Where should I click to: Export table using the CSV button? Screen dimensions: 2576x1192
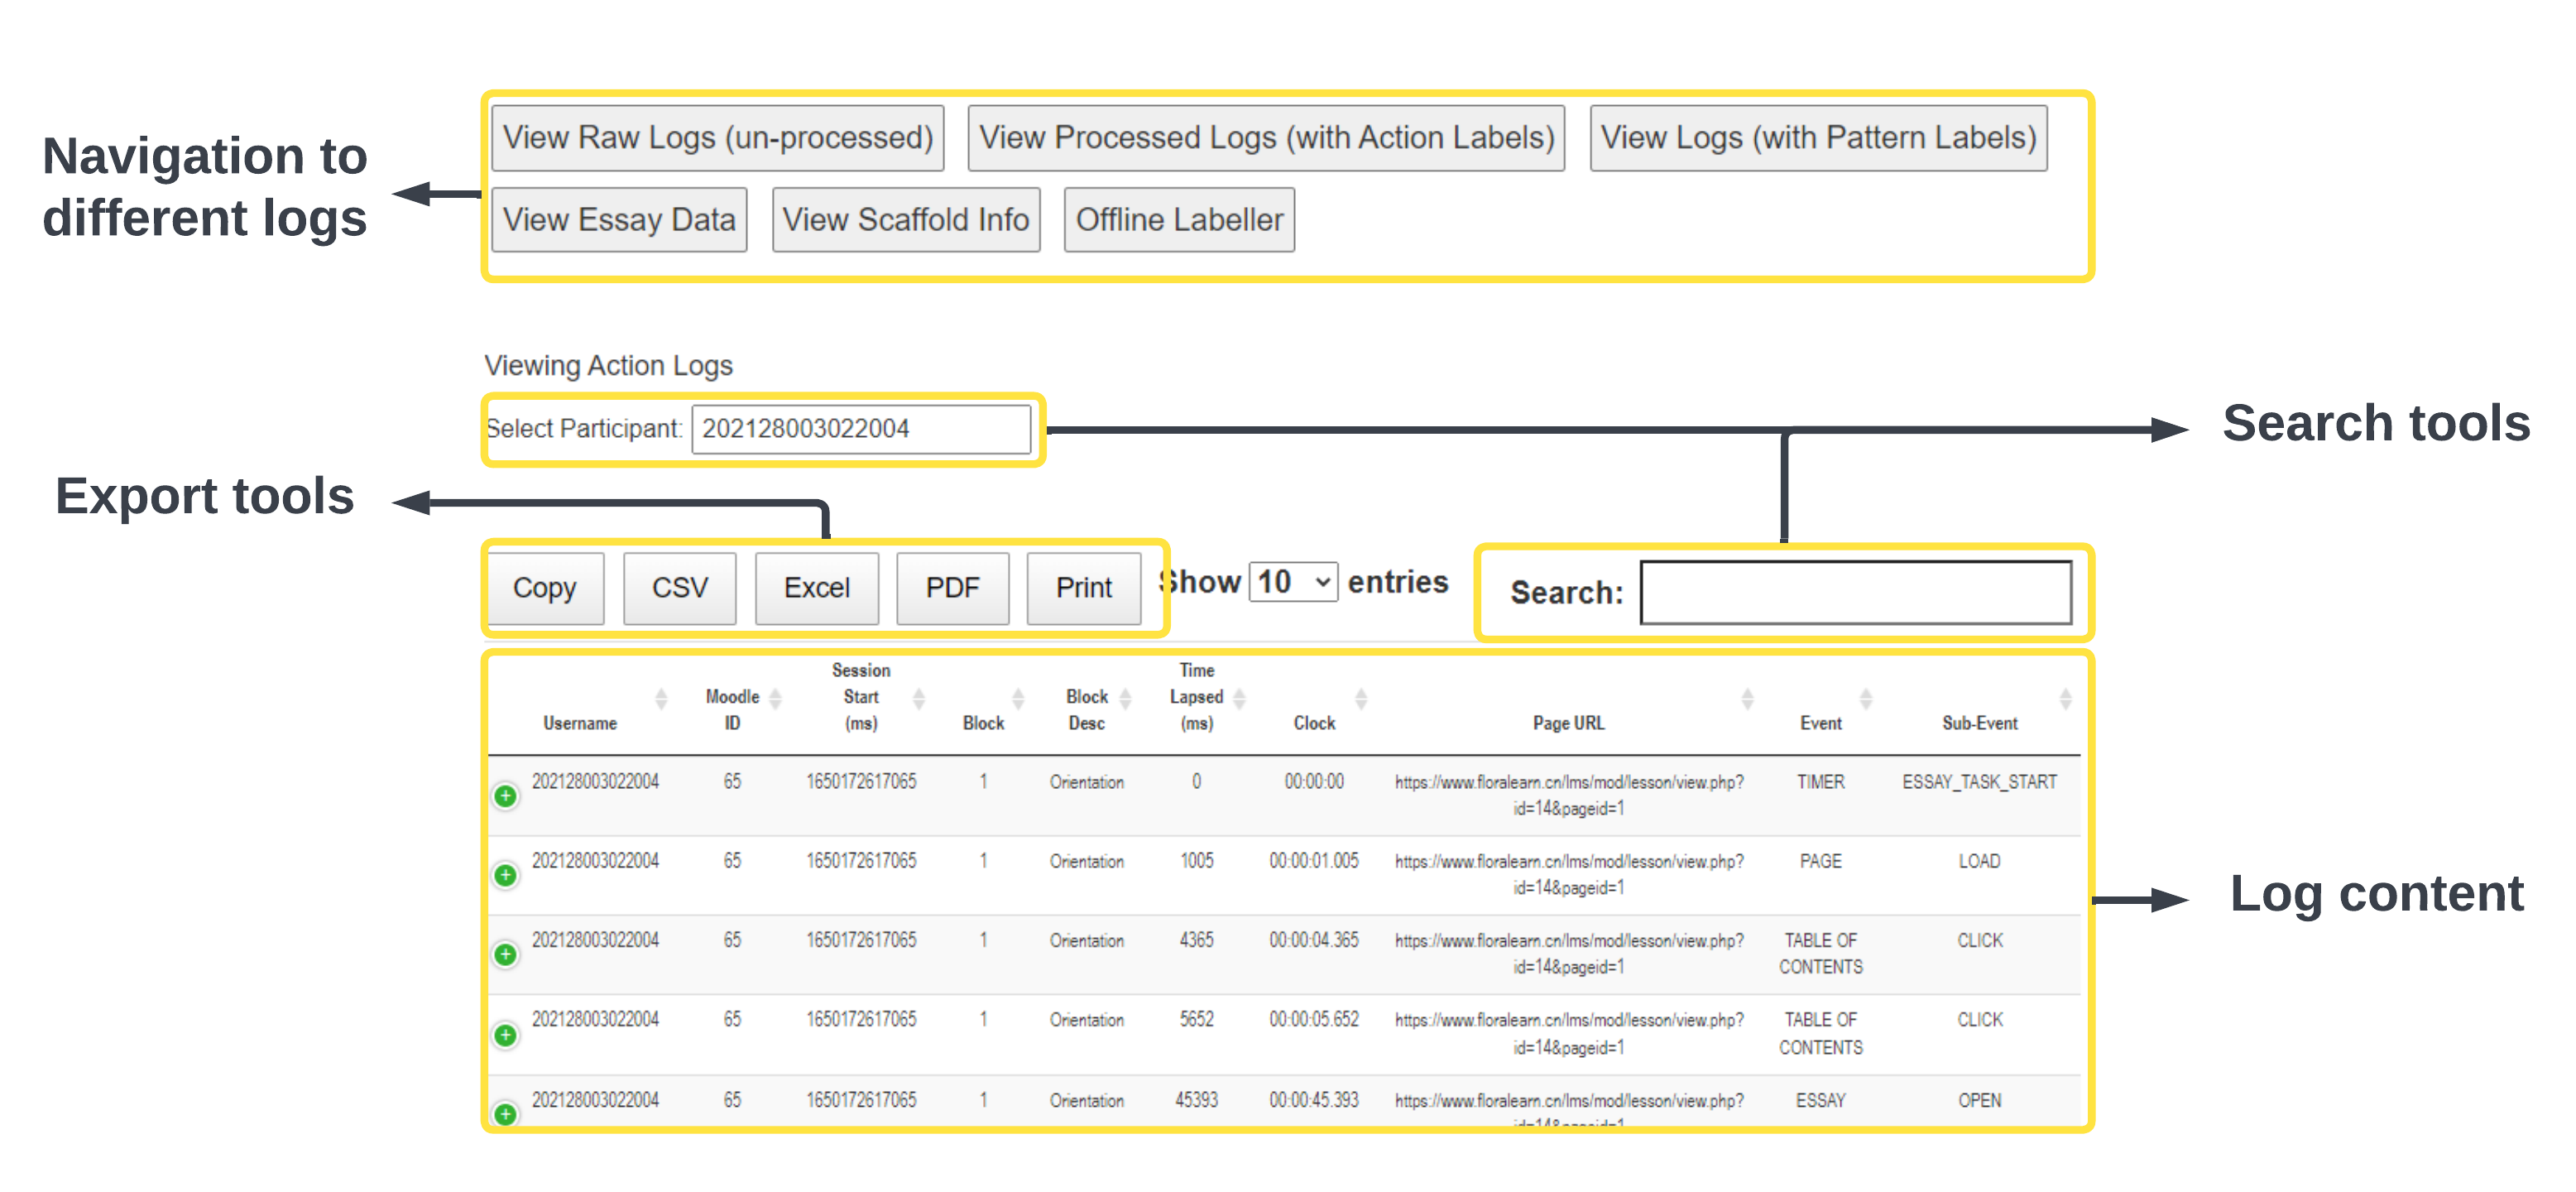tap(680, 588)
